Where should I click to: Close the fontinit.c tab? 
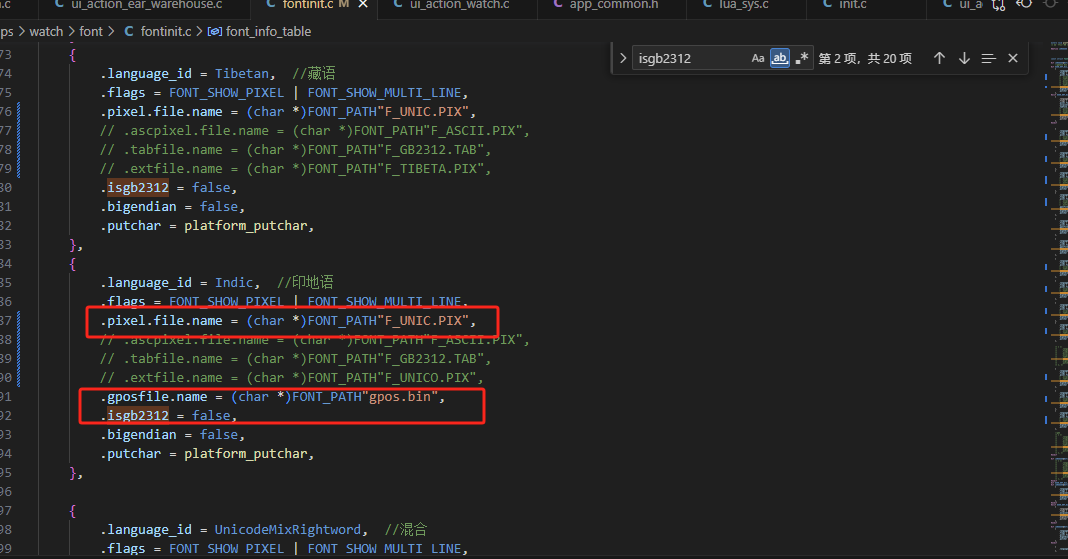[363, 5]
